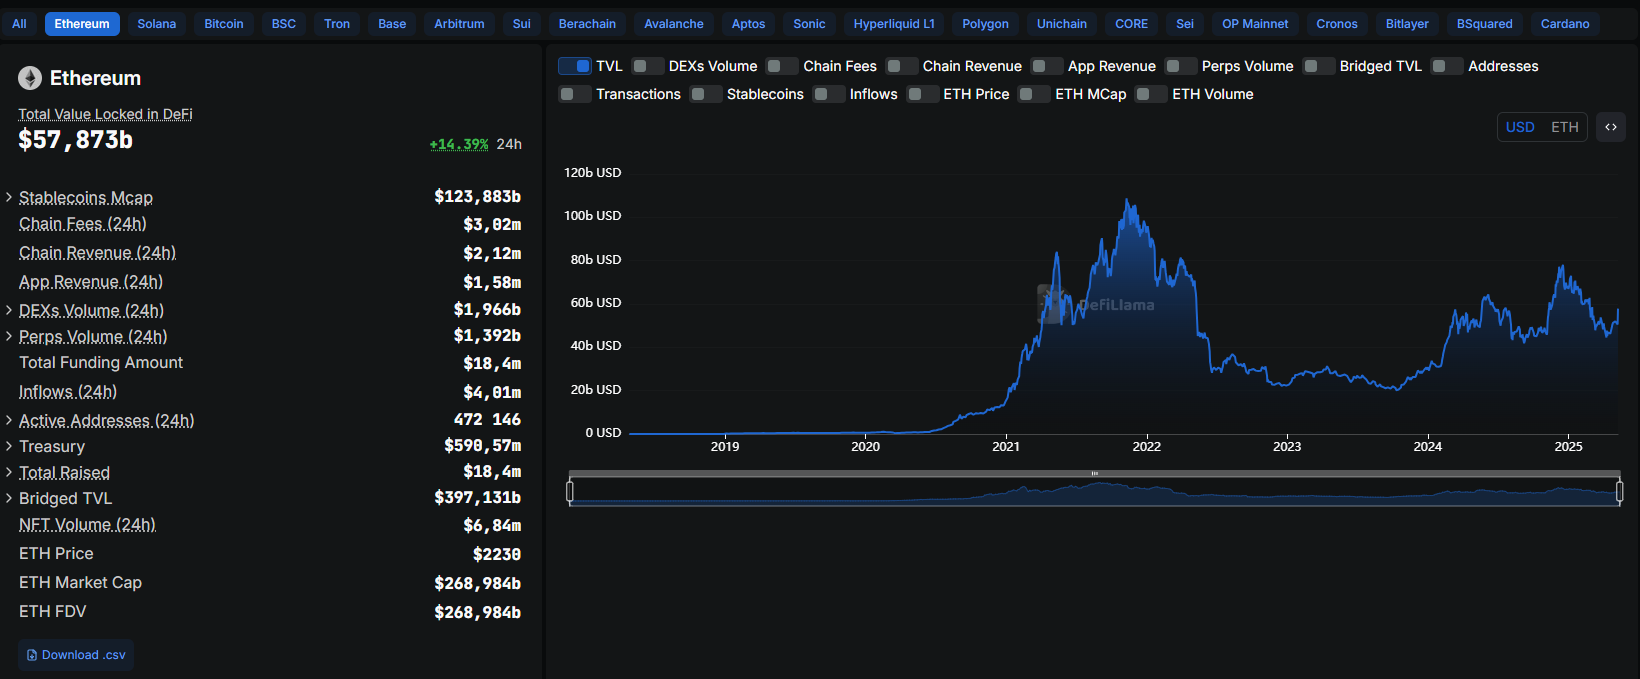Click the range slider top grip bar
1640x679 pixels.
click(1095, 473)
